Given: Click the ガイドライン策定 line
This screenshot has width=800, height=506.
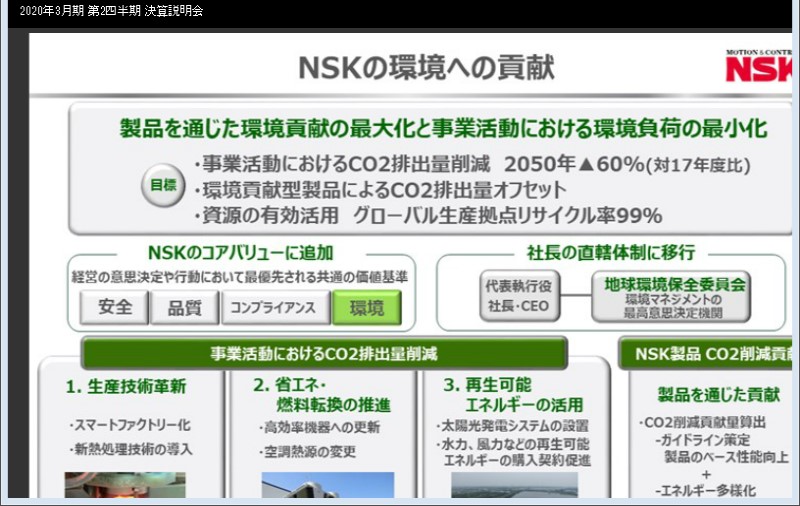Looking at the screenshot, I should 703,440.
